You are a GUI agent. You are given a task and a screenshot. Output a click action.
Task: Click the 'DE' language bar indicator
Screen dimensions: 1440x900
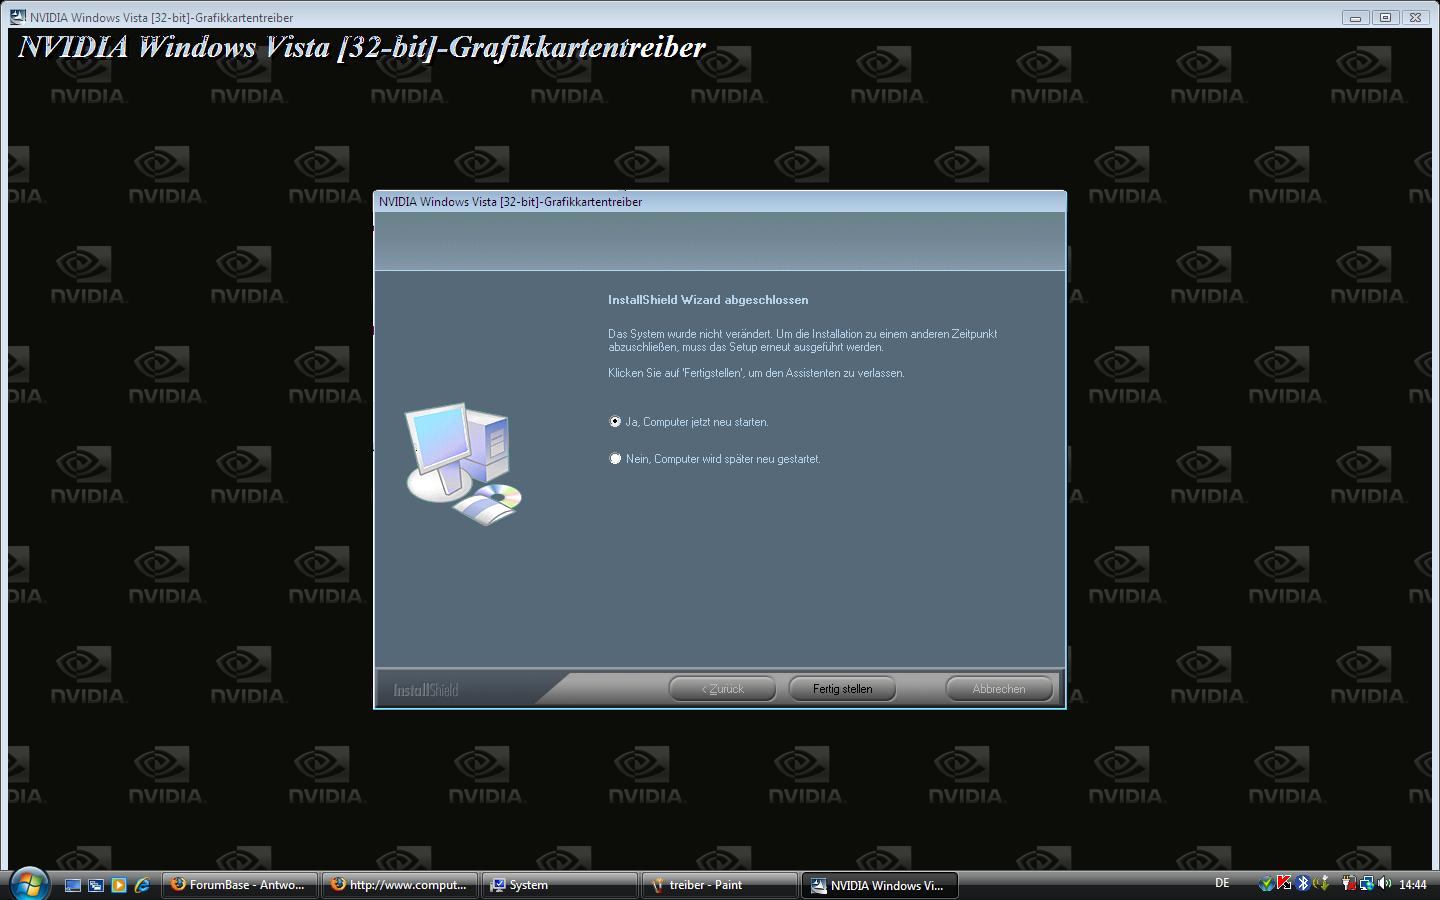coord(1222,883)
